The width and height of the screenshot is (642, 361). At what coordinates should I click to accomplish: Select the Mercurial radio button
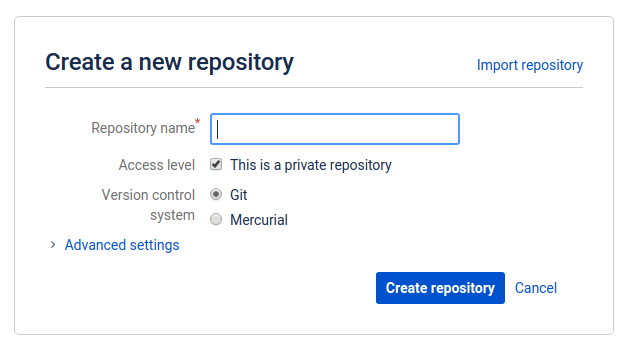(x=216, y=219)
